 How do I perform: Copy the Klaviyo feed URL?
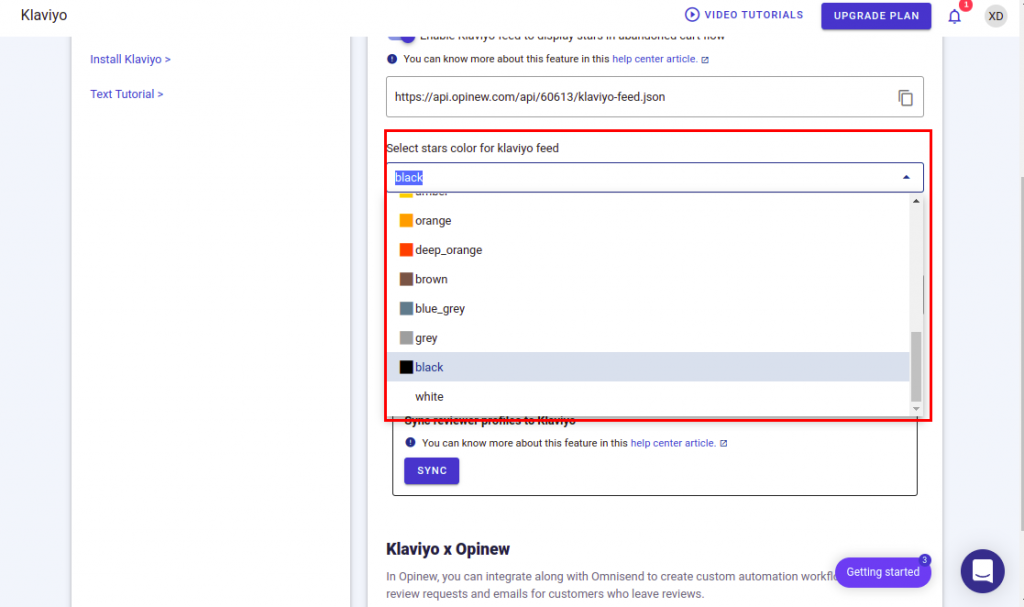905,97
